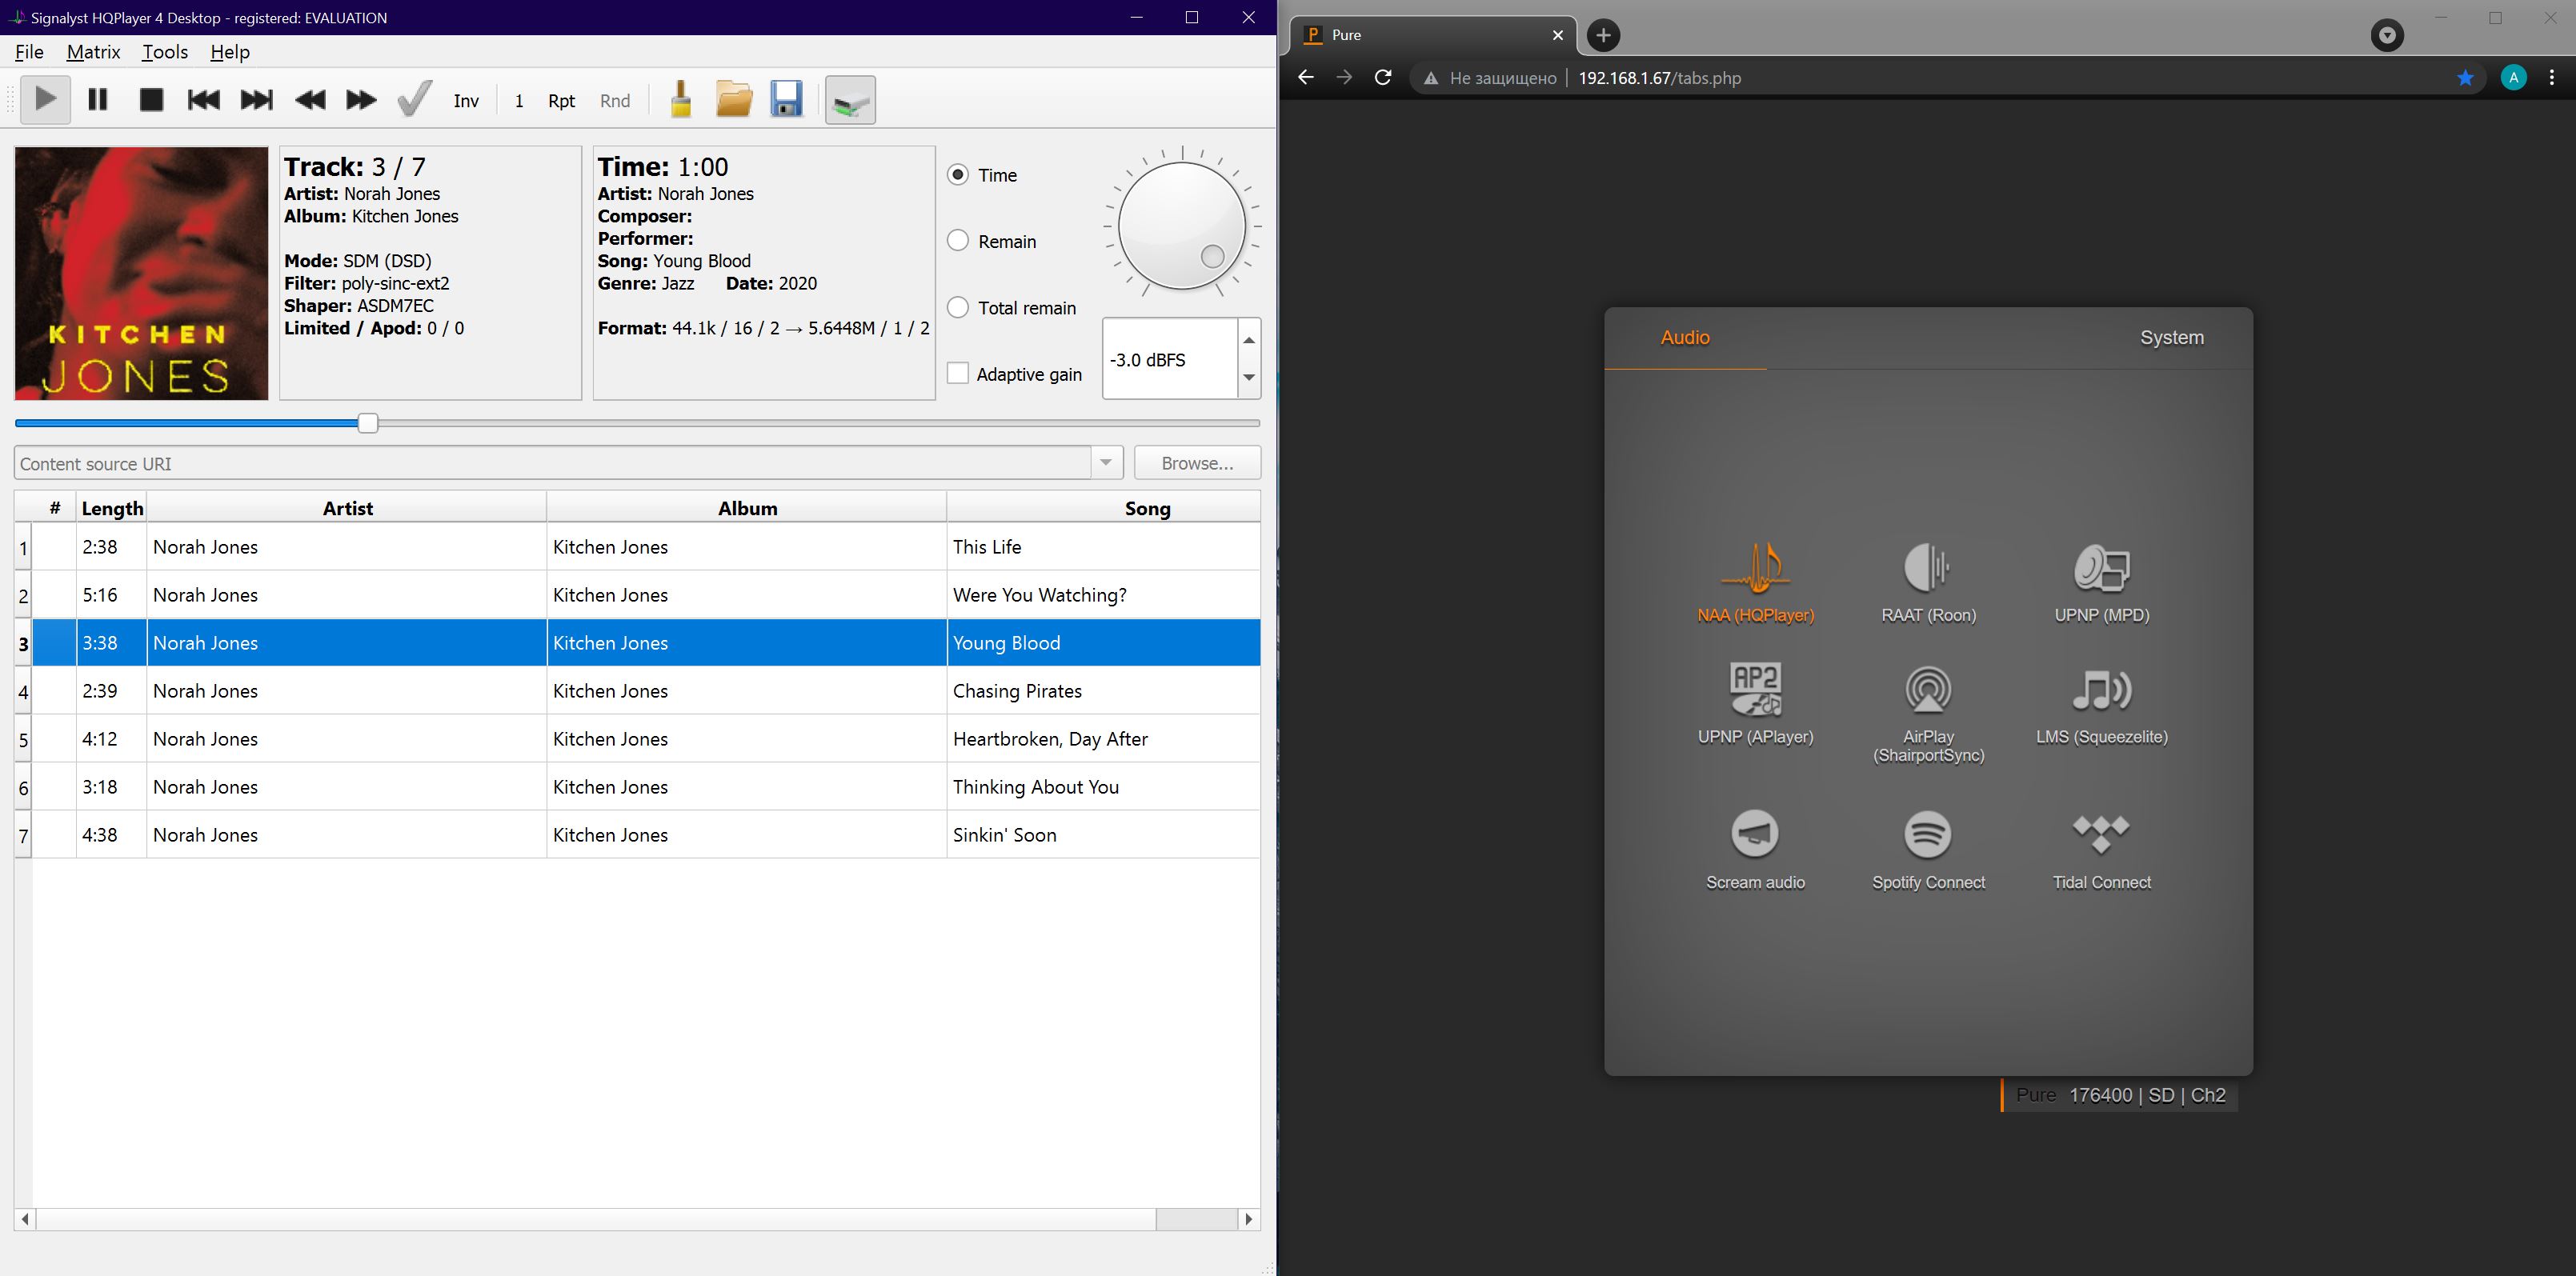The image size is (2576, 1276).
Task: Click the floppy disk save-playlist icon
Action: [x=786, y=100]
